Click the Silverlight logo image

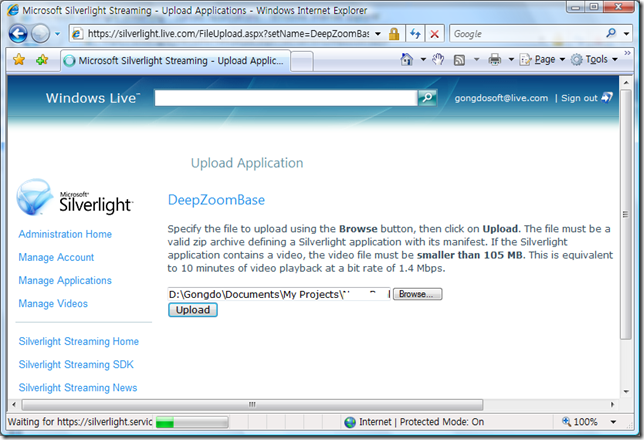click(75, 197)
